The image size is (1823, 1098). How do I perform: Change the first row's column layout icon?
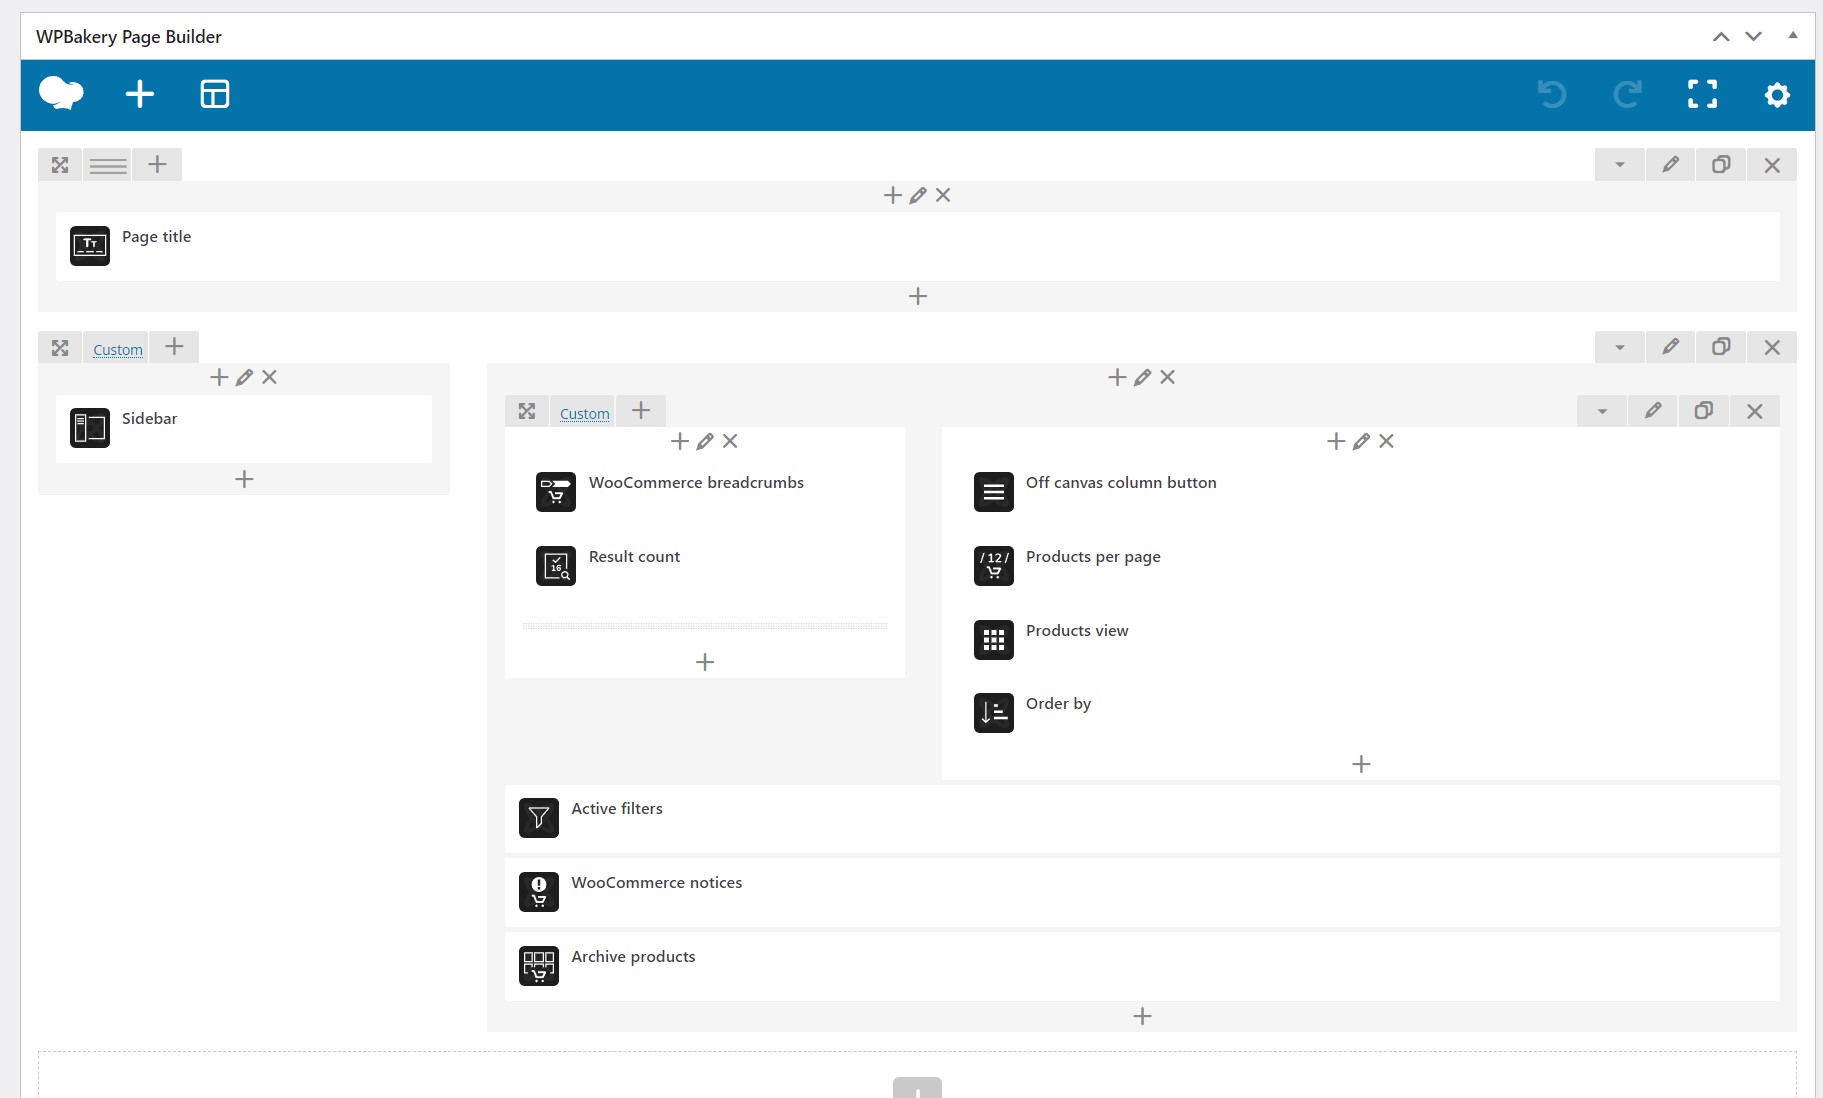click(108, 165)
